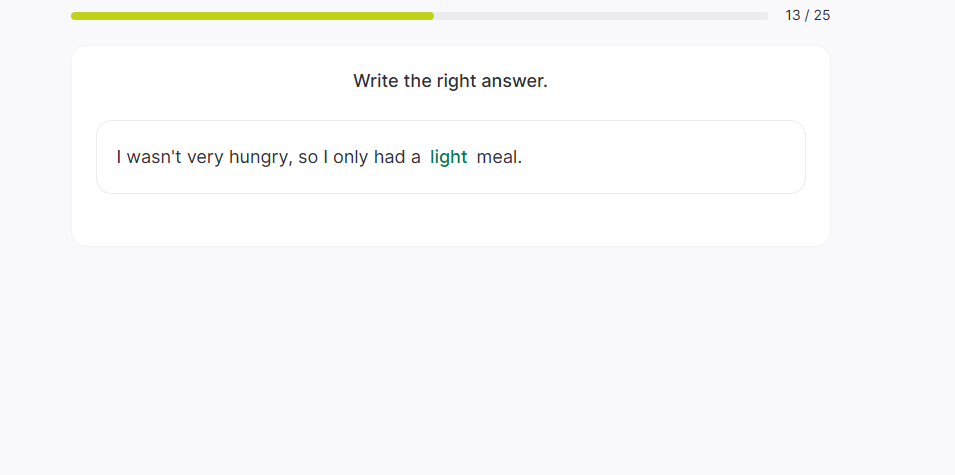Click the number 13 in the counter
Image resolution: width=955 pixels, height=475 pixels.
[x=793, y=15]
